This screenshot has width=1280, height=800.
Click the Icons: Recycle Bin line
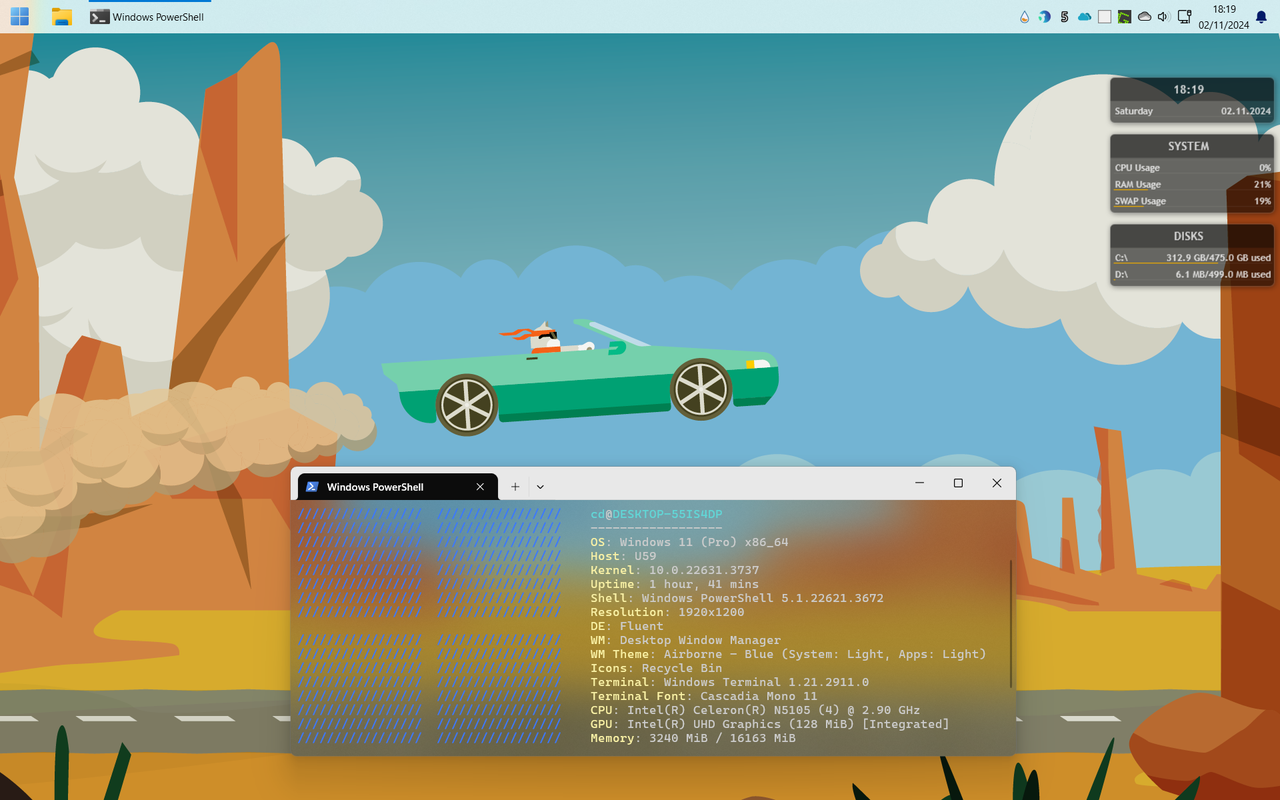click(x=656, y=668)
